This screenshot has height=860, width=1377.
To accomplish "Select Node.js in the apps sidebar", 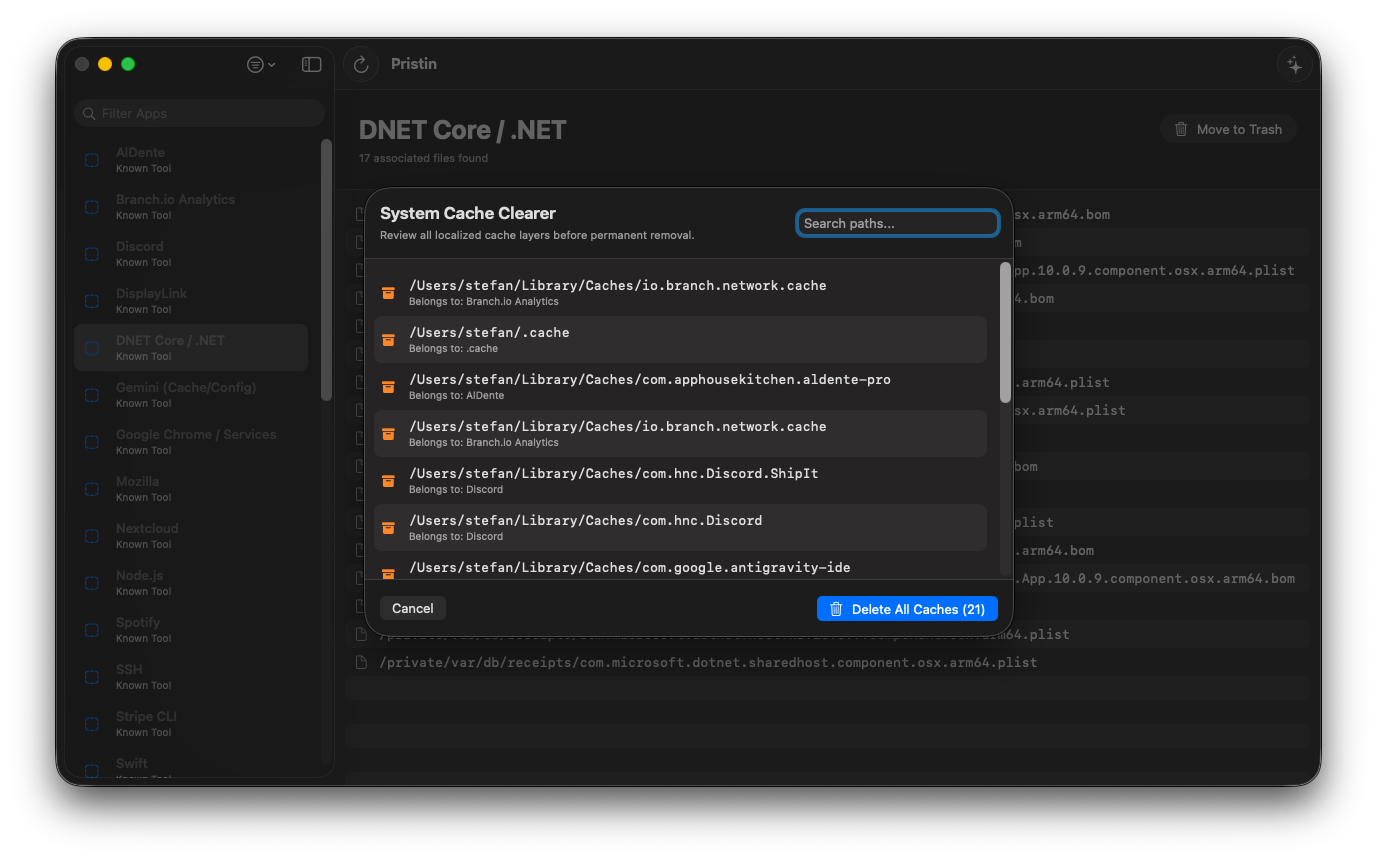I will pyautogui.click(x=191, y=582).
